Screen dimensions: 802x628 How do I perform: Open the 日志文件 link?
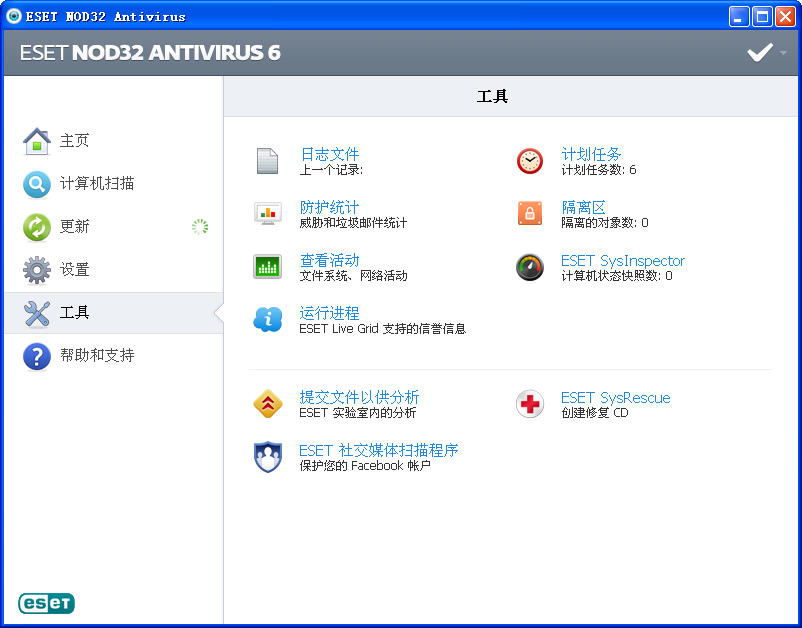coord(329,154)
